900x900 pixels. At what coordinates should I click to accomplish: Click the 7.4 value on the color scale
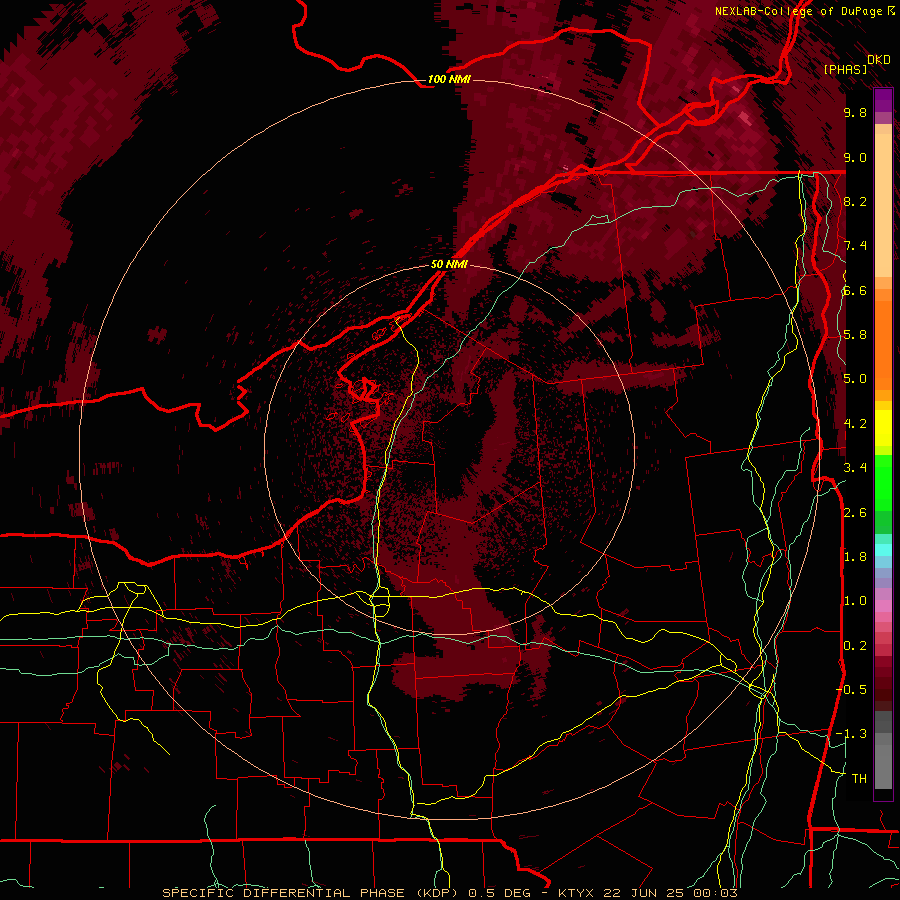coord(855,246)
